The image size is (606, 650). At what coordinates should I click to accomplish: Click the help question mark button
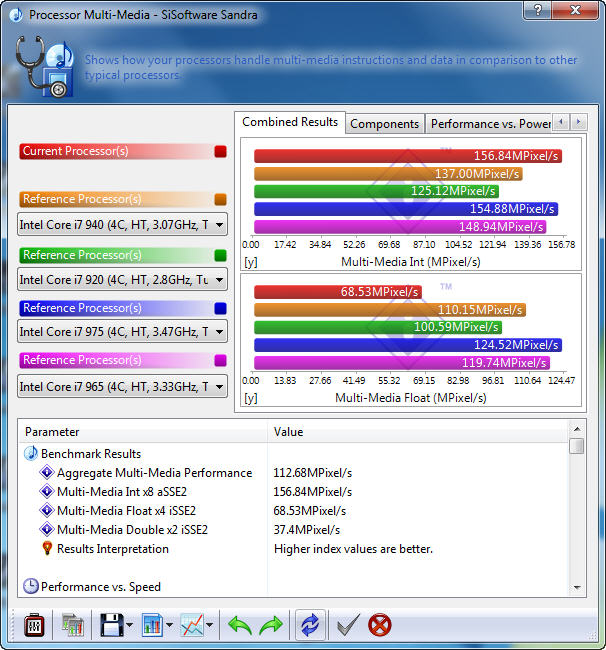[x=538, y=10]
